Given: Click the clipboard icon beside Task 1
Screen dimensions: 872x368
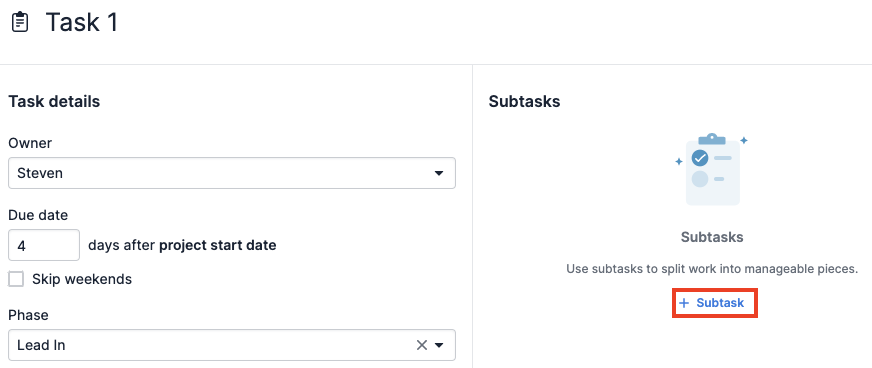Looking at the screenshot, I should pos(20,23).
